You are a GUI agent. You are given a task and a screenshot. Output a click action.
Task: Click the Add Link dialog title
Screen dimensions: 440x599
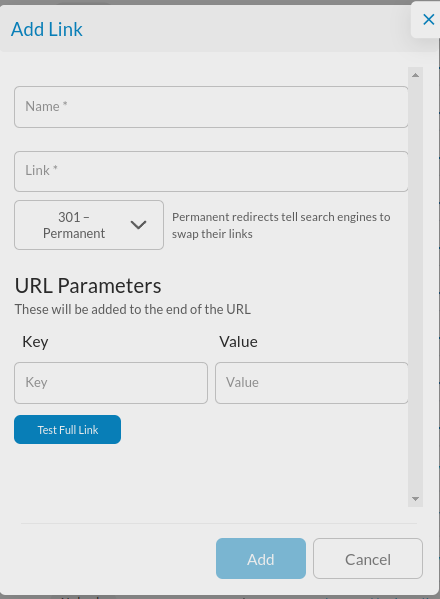coord(47,29)
